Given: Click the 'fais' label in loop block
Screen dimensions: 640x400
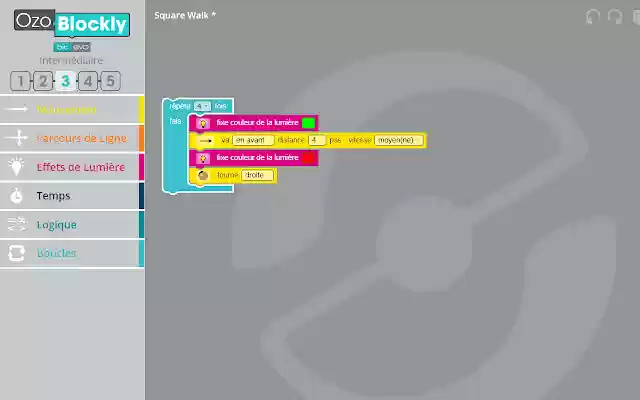Looking at the screenshot, I should tap(175, 121).
